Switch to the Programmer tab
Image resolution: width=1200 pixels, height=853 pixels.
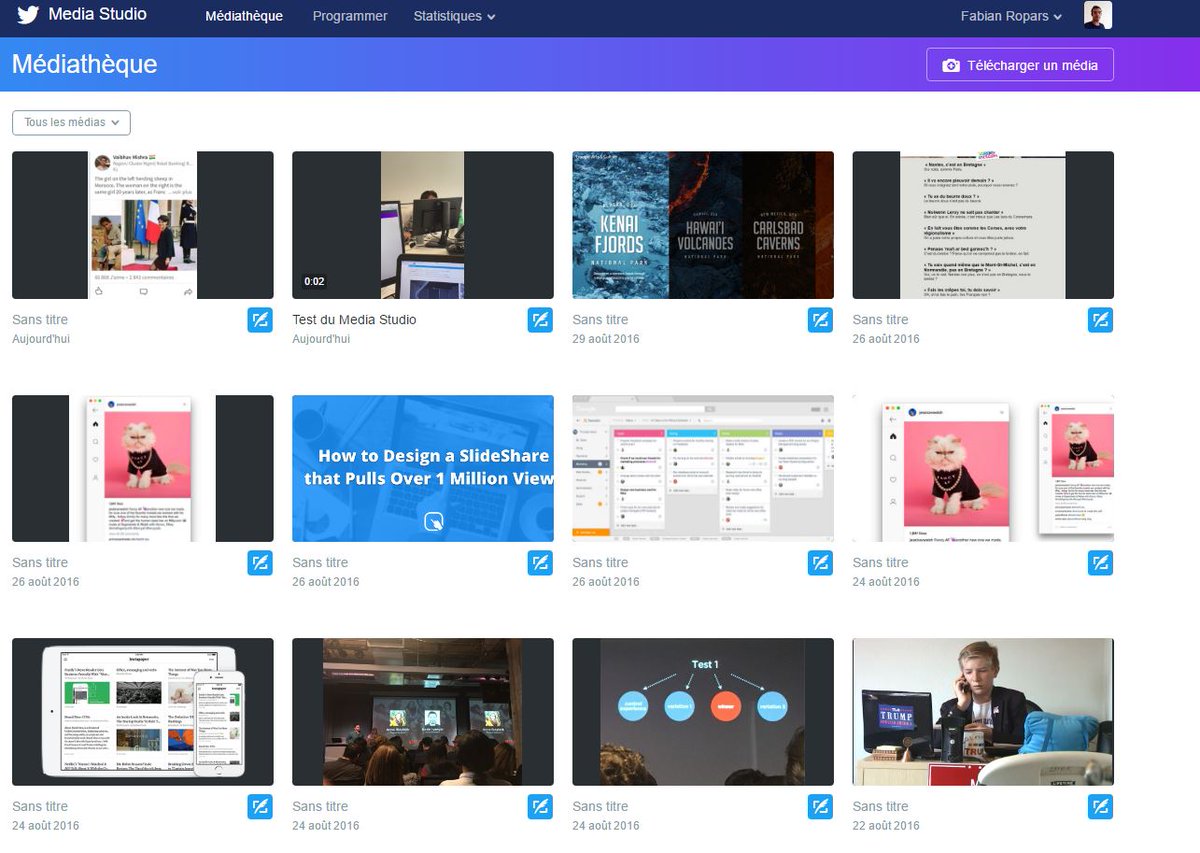[x=350, y=16]
